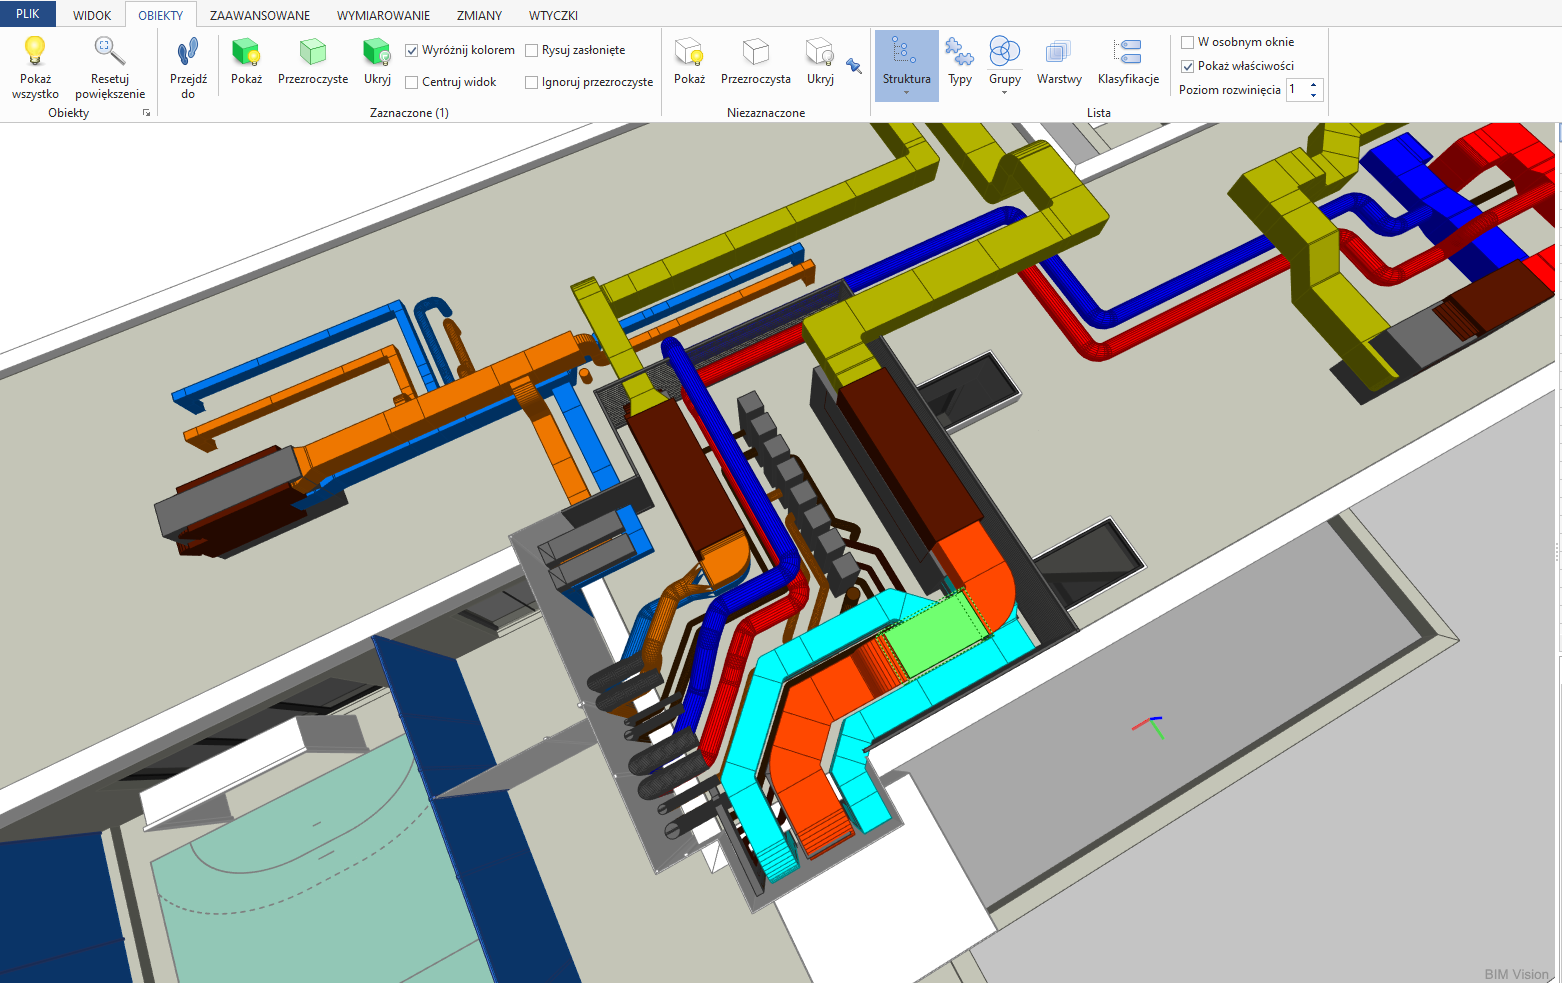Open the Warstwy layers icon
This screenshot has height=983, width=1562.
[1058, 52]
